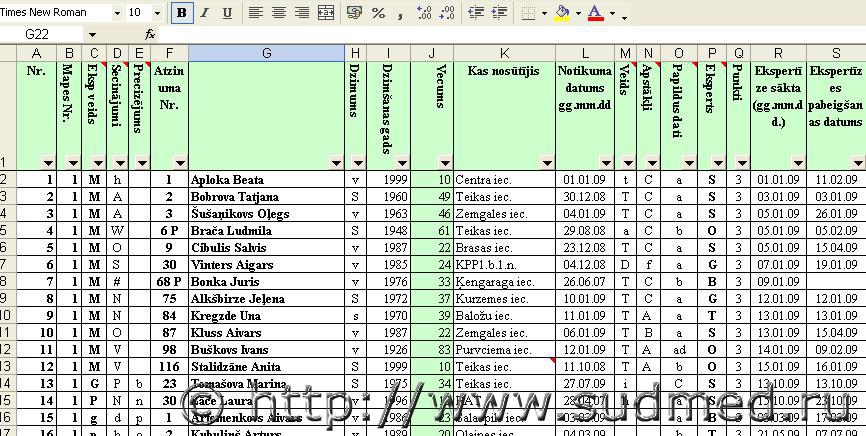This screenshot has height=436, width=866.
Task: Apply percent style format
Action: (378, 13)
